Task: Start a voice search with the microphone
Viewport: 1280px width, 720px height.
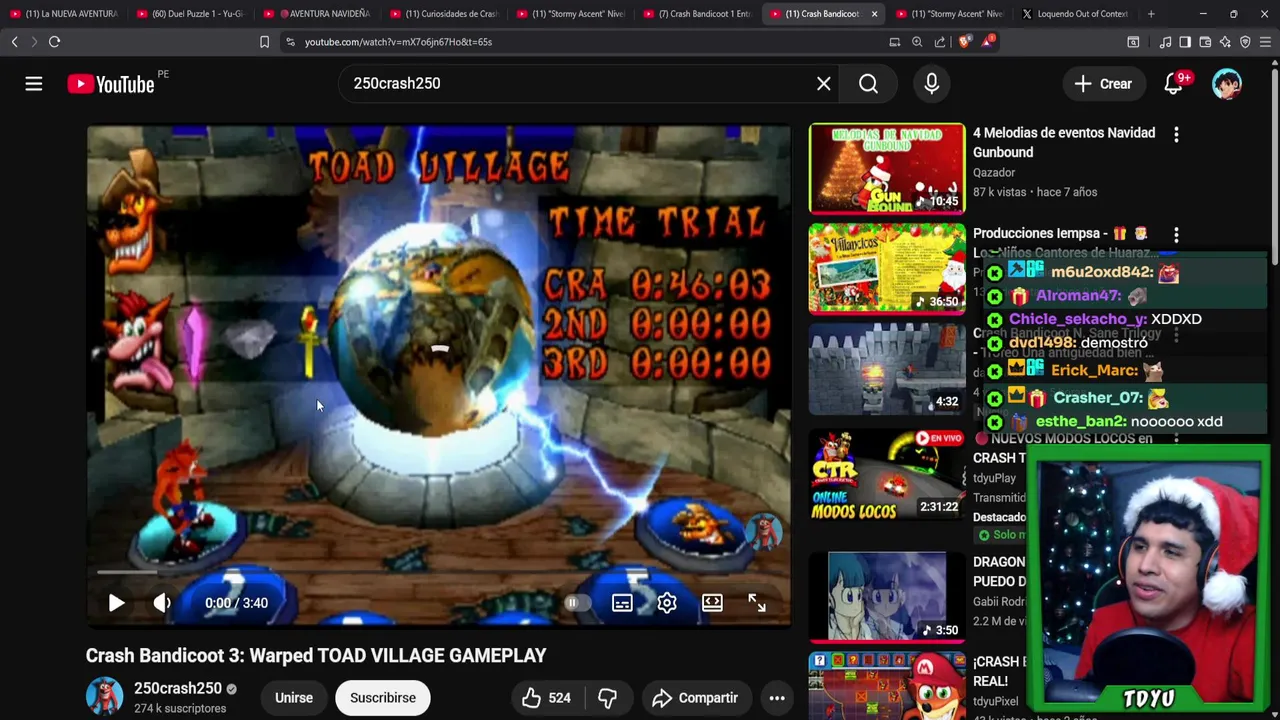Action: click(931, 84)
